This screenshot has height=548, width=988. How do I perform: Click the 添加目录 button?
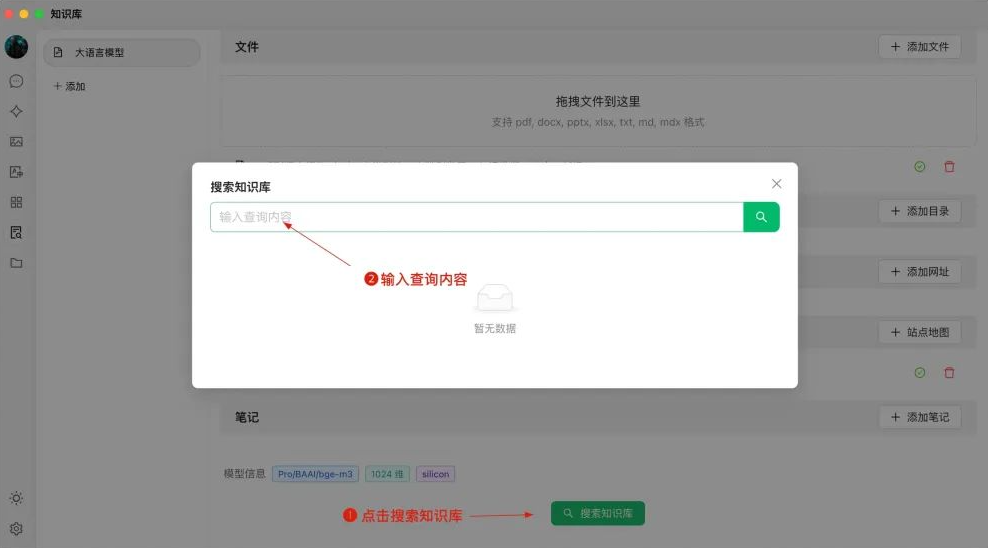919,211
